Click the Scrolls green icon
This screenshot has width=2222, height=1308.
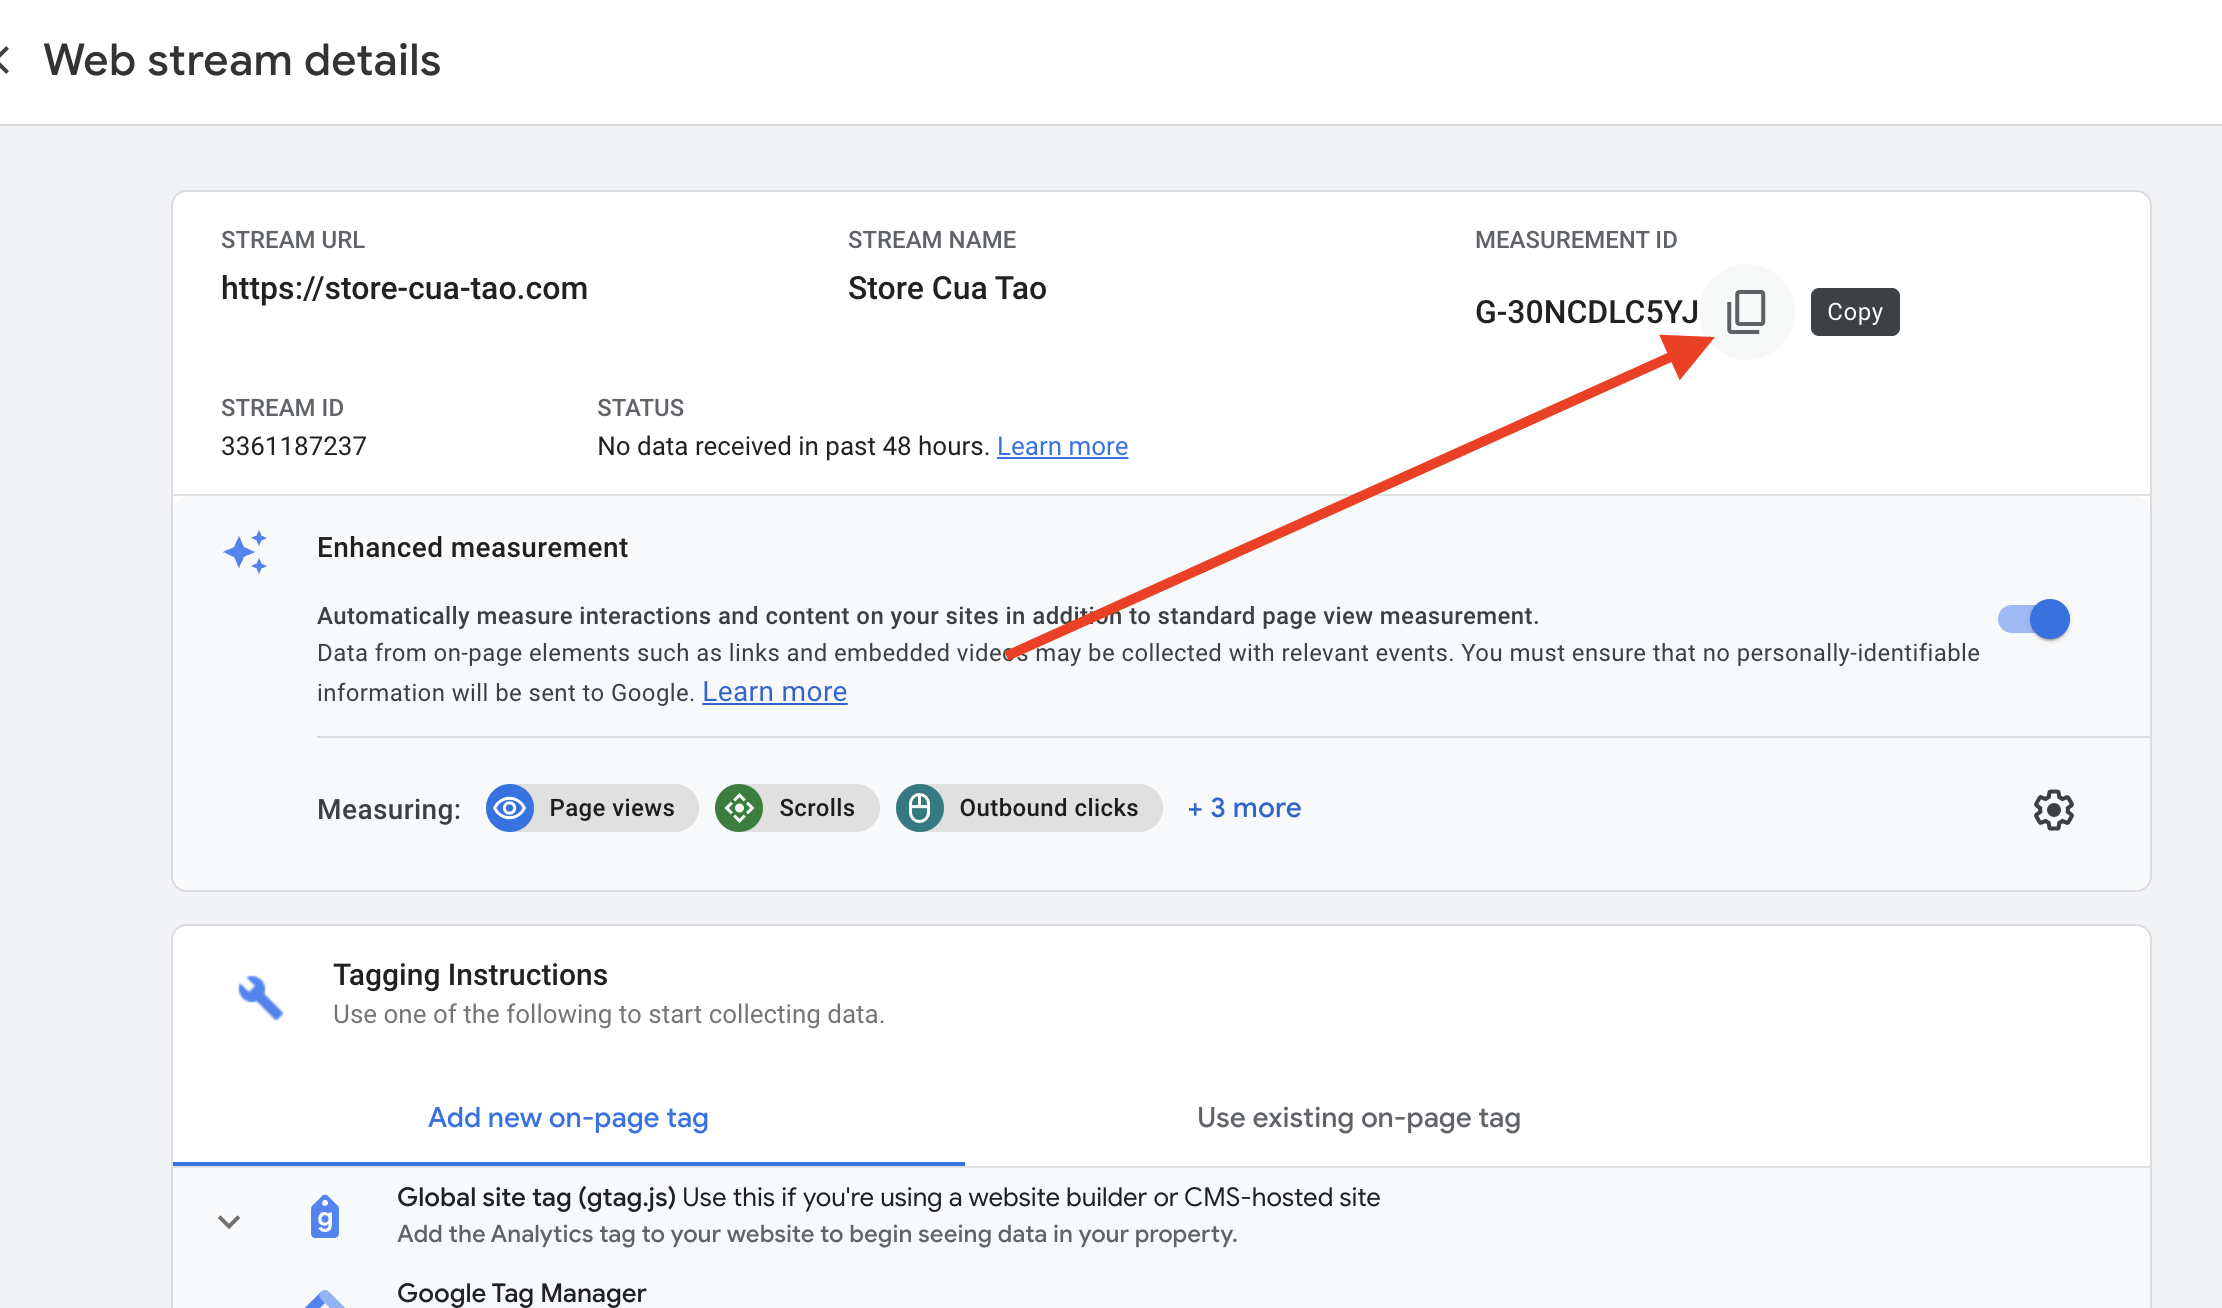coord(739,808)
